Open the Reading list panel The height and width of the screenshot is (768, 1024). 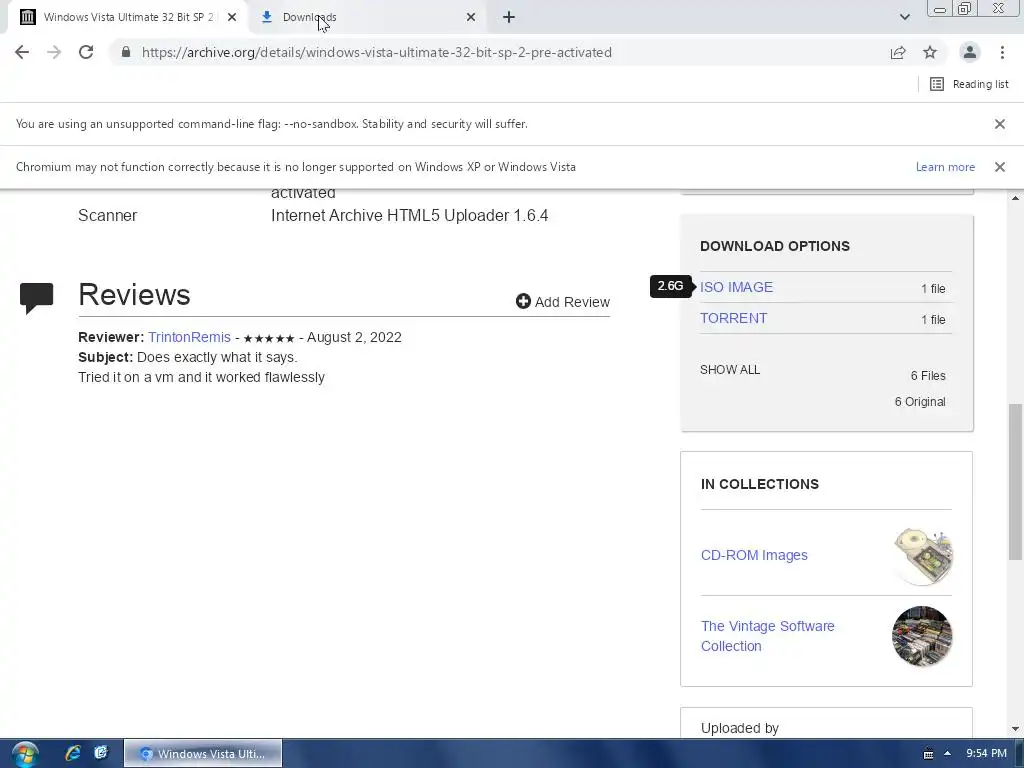969,84
